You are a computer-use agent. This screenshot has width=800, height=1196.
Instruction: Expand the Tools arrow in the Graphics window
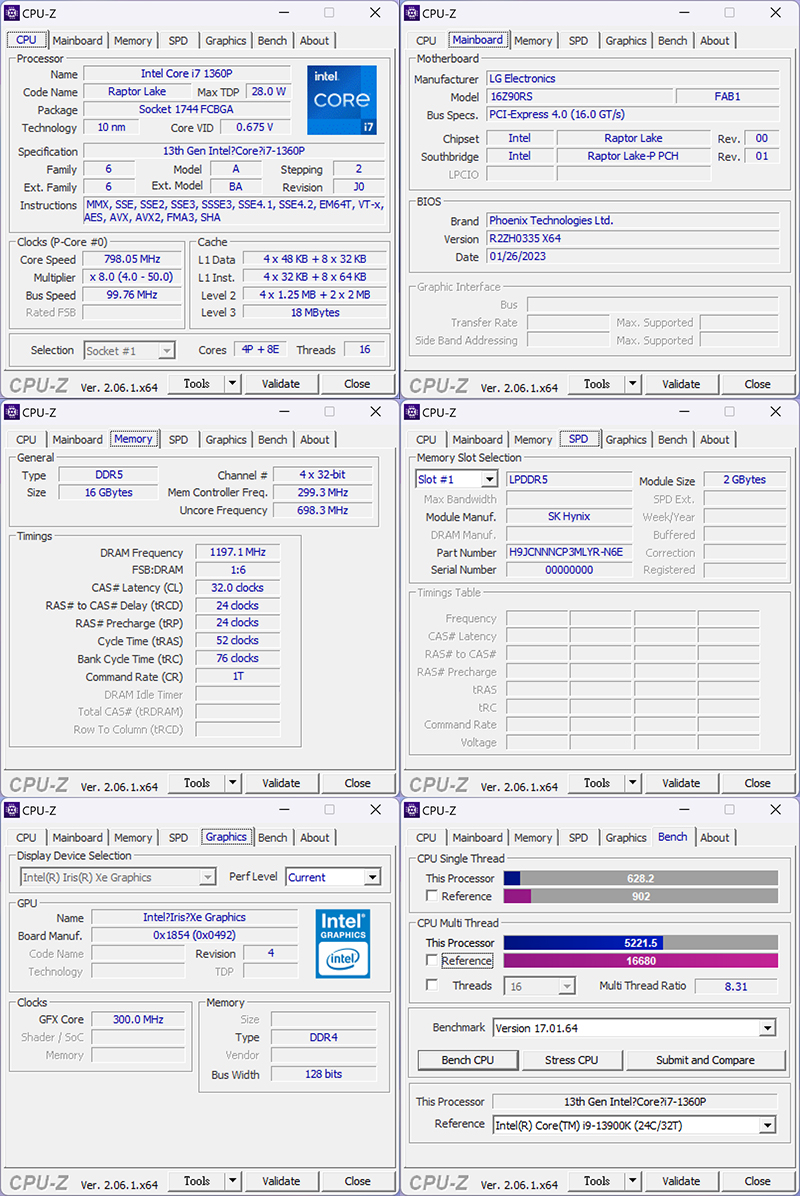(233, 1181)
